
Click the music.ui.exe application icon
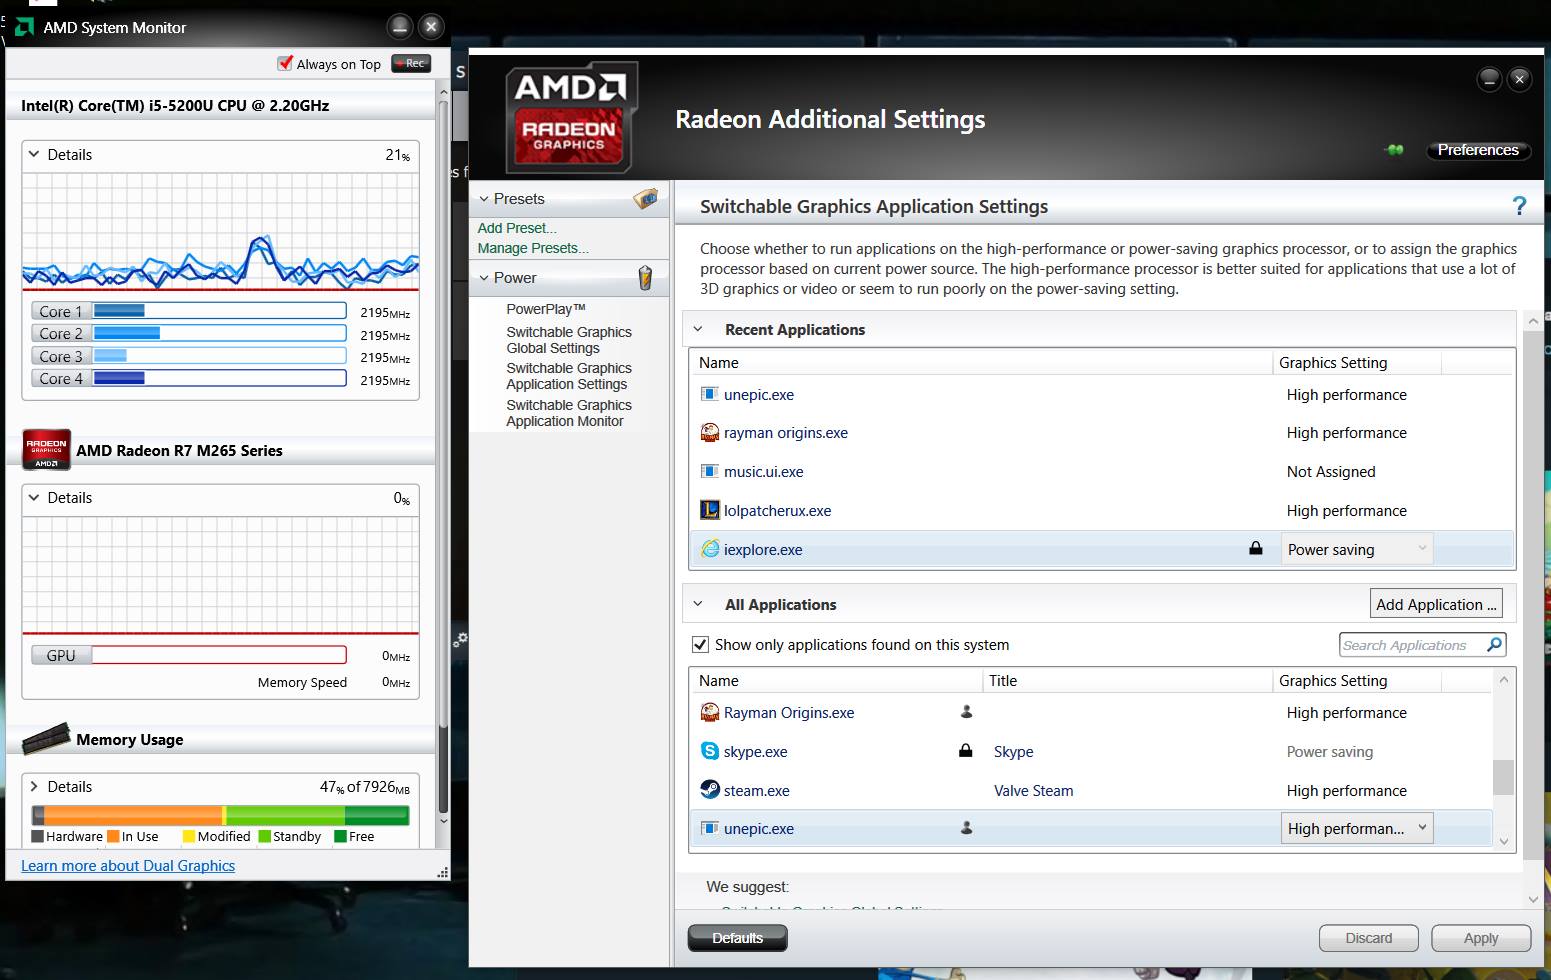[x=710, y=471]
